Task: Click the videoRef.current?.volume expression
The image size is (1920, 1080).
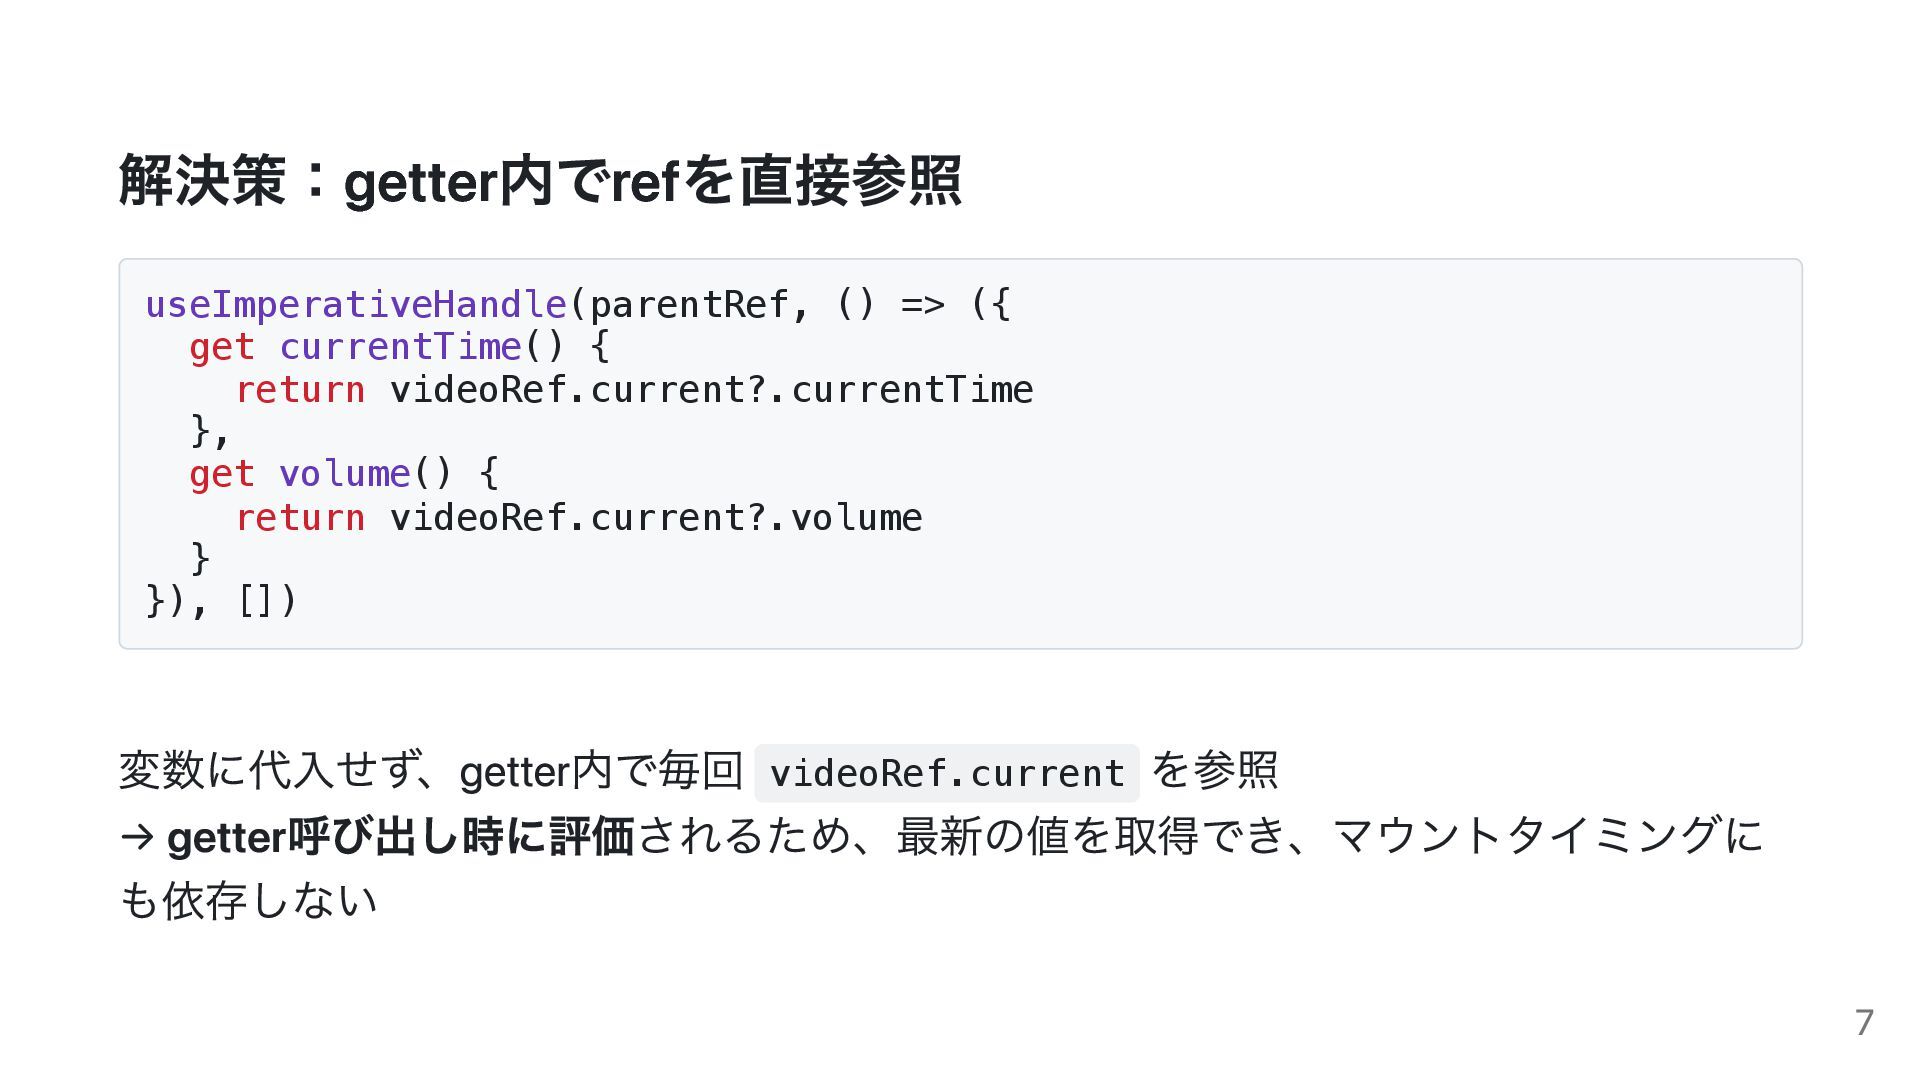Action: coord(655,518)
